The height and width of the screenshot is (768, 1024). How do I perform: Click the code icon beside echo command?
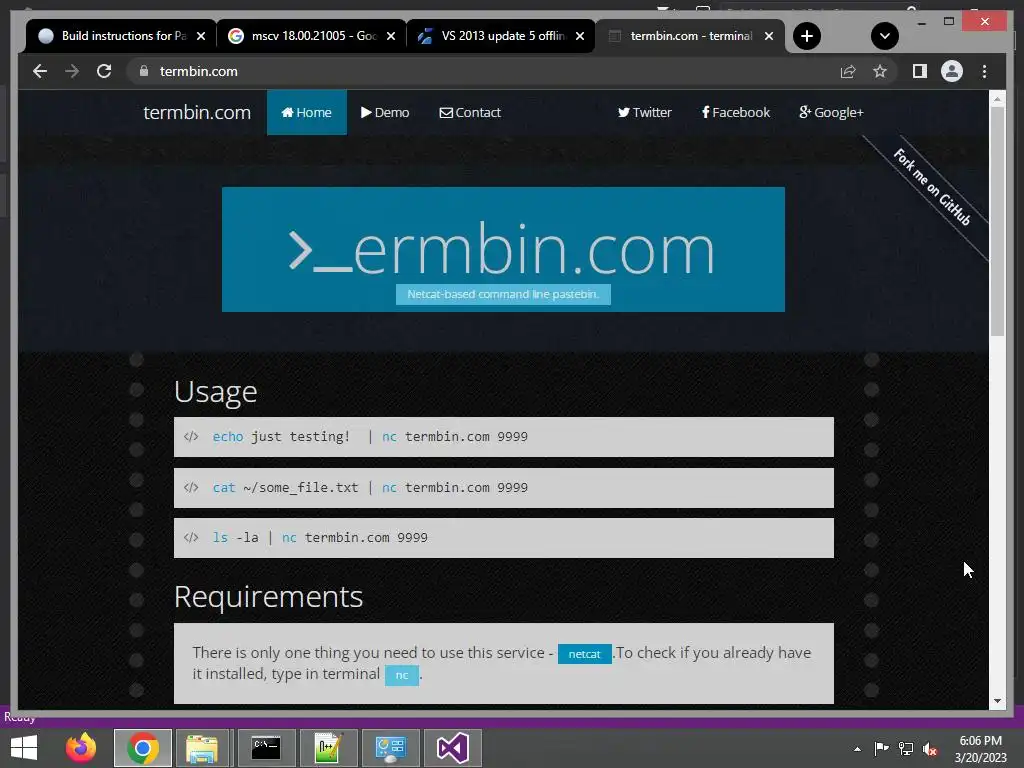click(191, 437)
